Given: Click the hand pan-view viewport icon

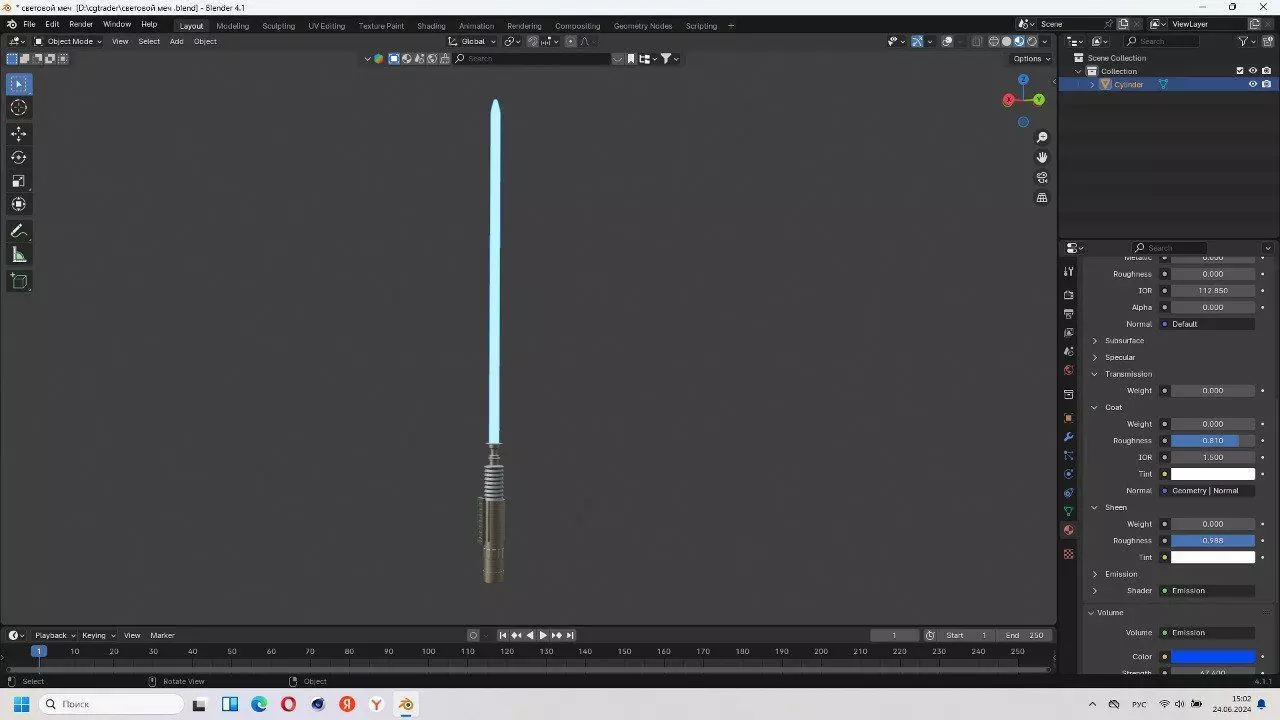Looking at the screenshot, I should 1042,157.
